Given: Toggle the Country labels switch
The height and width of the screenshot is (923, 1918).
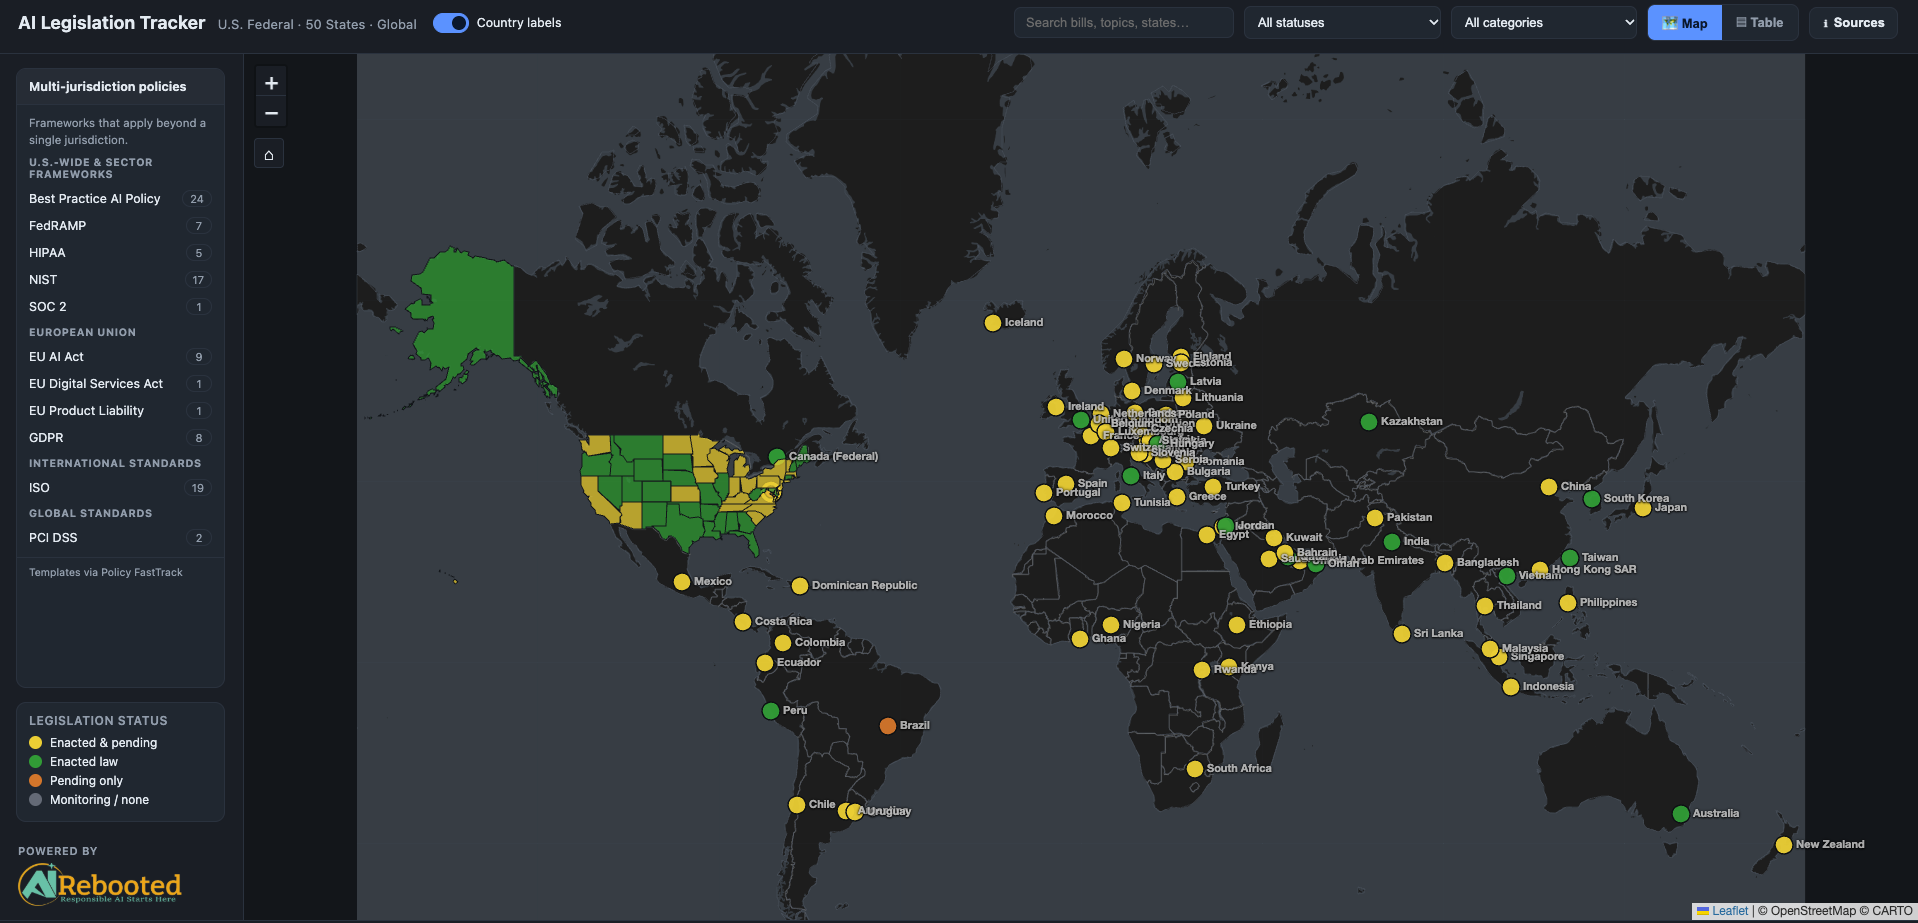Looking at the screenshot, I should tap(451, 23).
